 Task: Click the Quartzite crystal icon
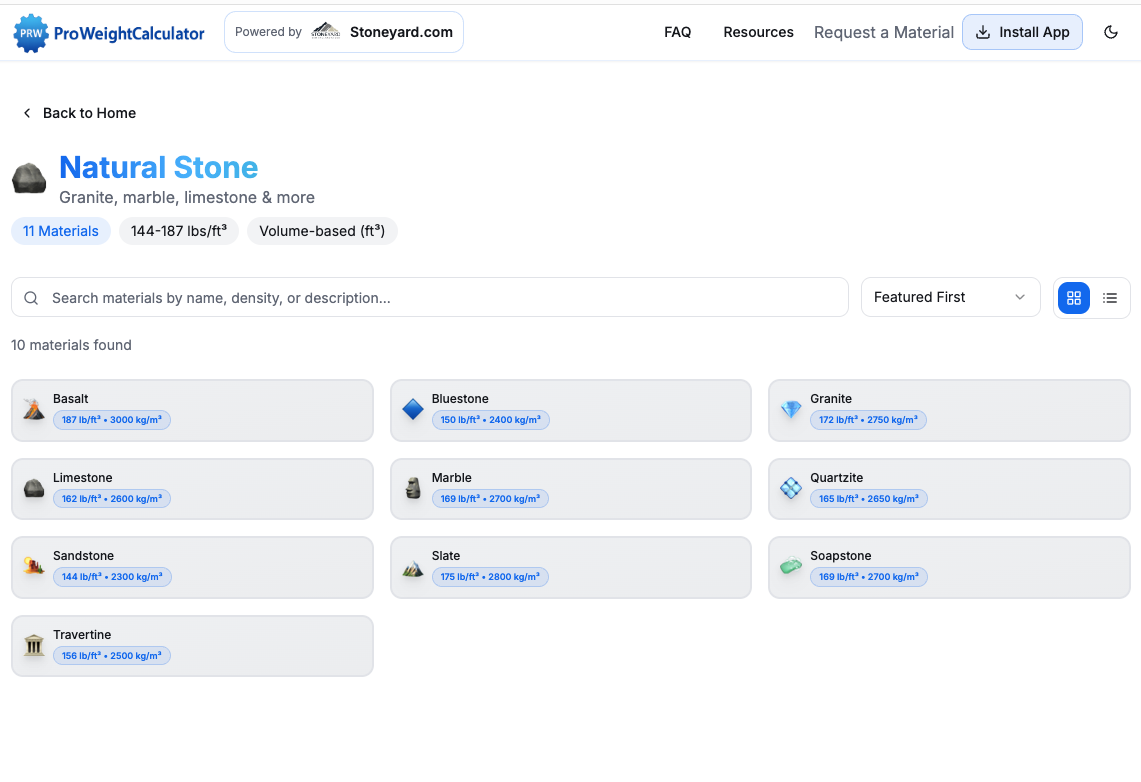coord(791,488)
